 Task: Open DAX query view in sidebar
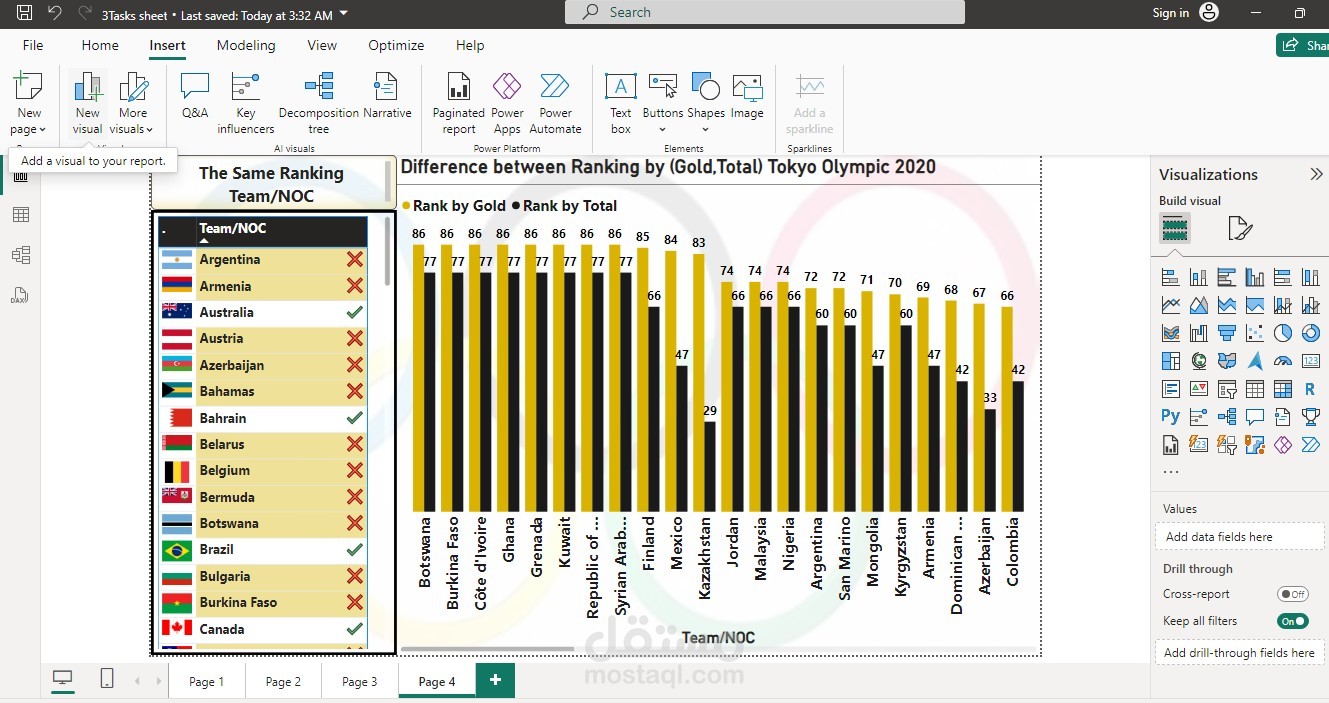(21, 294)
